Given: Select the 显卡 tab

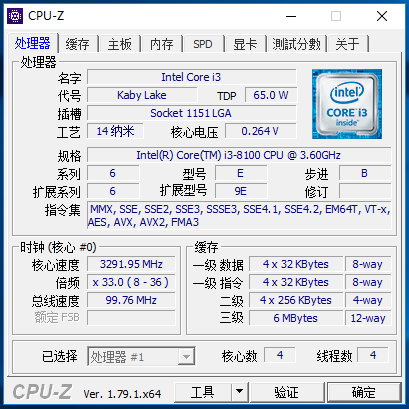Looking at the screenshot, I should [x=245, y=44].
